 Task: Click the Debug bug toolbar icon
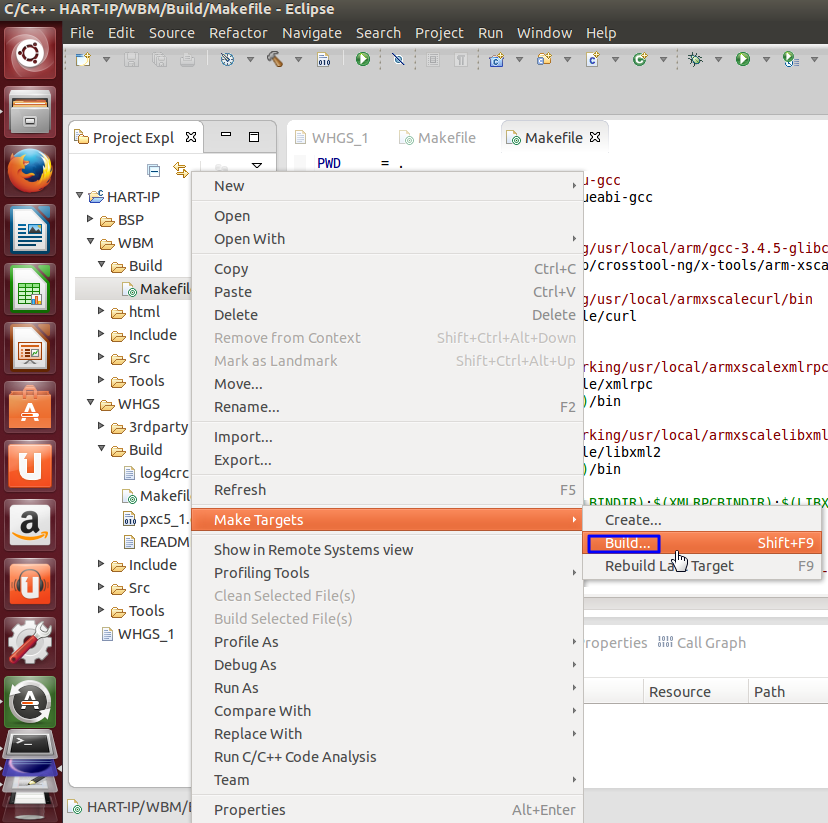(695, 59)
